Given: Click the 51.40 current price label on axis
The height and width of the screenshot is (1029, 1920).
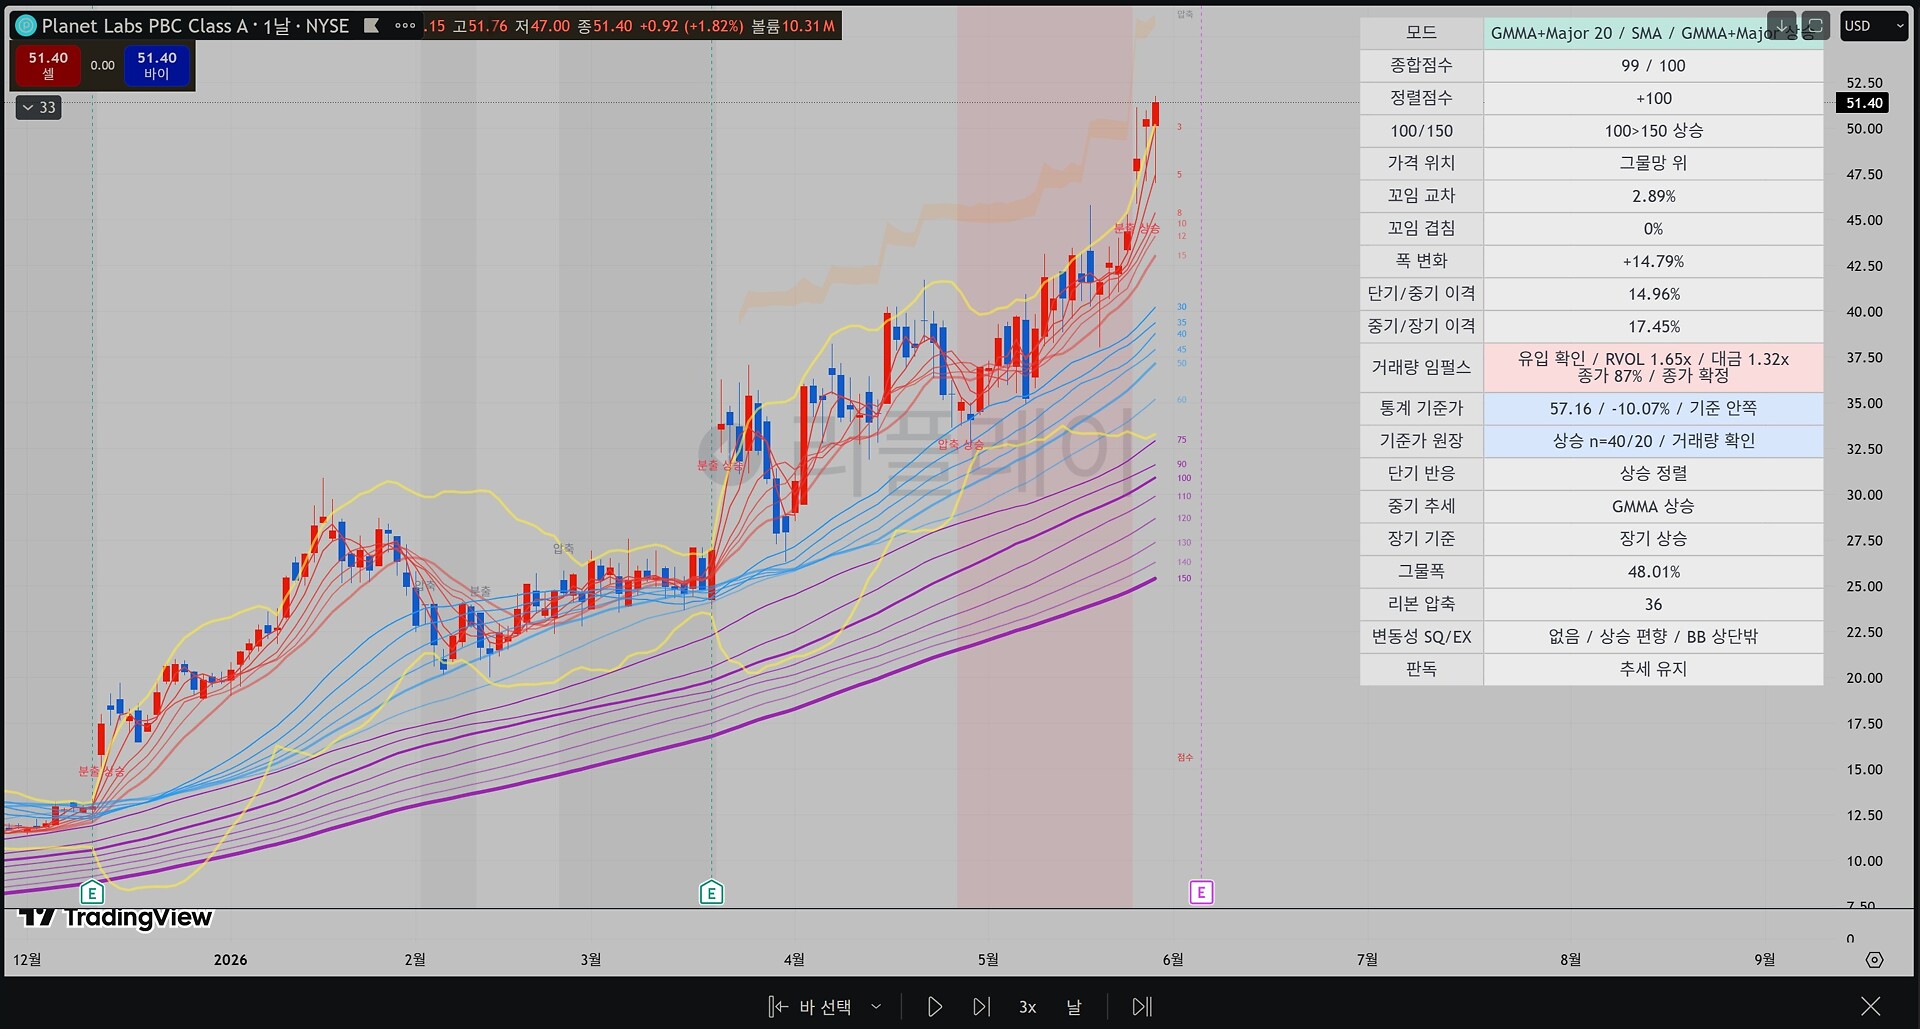Looking at the screenshot, I should click(x=1864, y=103).
